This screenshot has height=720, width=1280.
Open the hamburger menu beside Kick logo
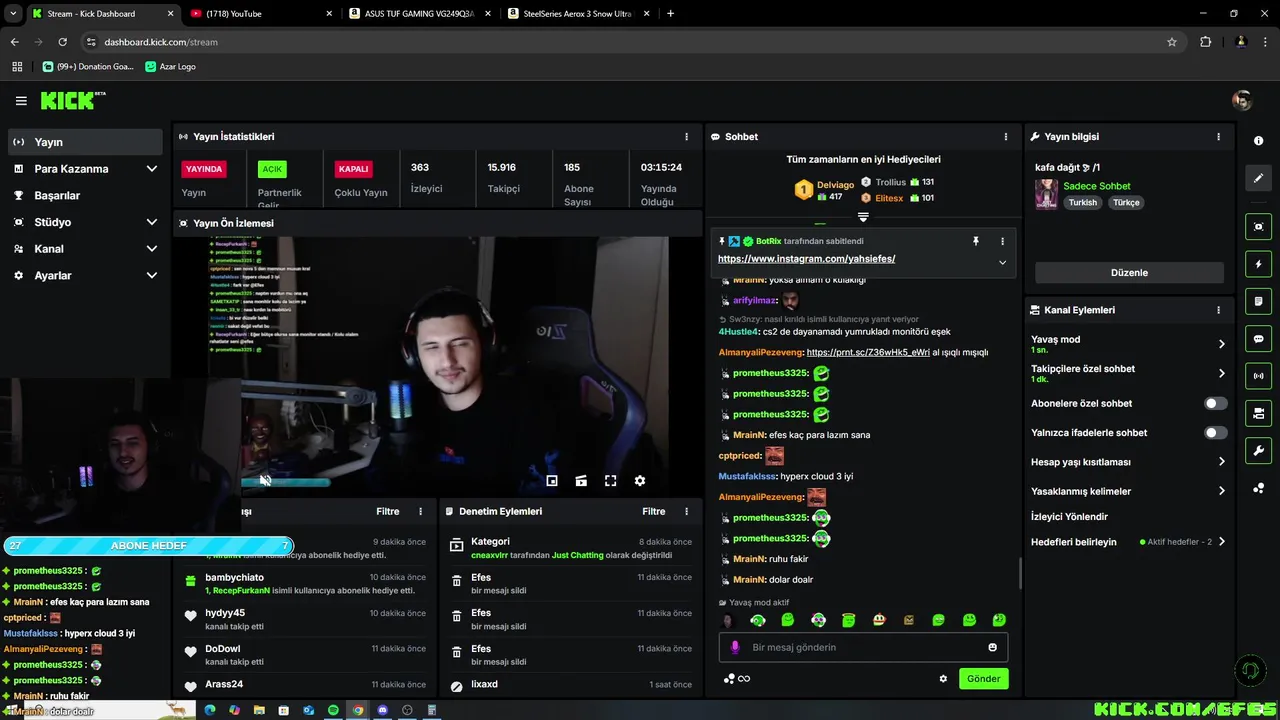click(21, 101)
